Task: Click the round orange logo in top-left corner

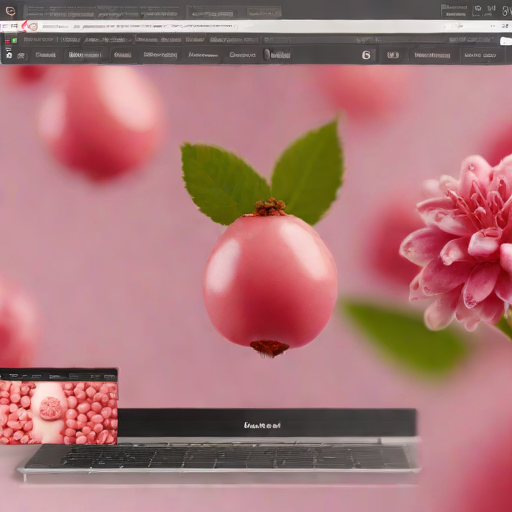Action: coord(11,11)
